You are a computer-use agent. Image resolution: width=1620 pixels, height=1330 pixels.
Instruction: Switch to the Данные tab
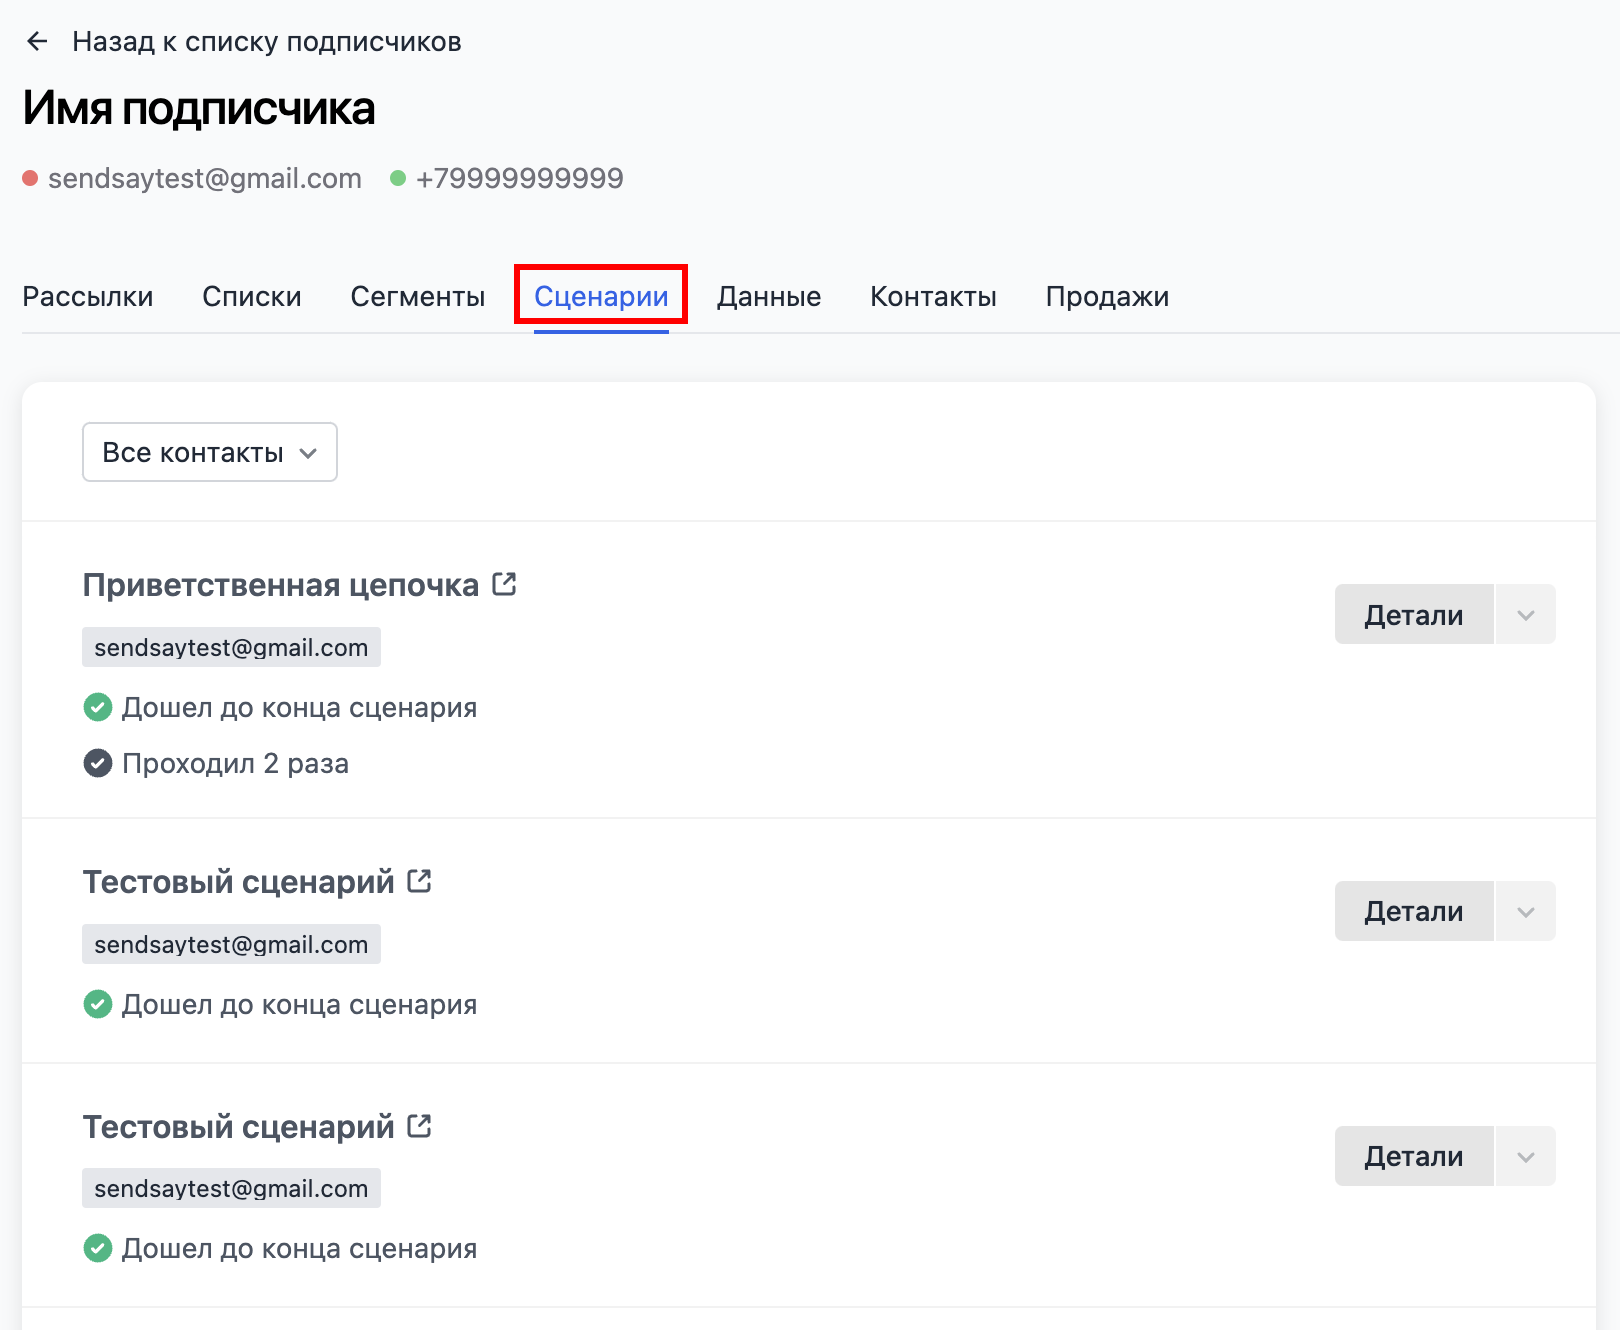click(768, 296)
